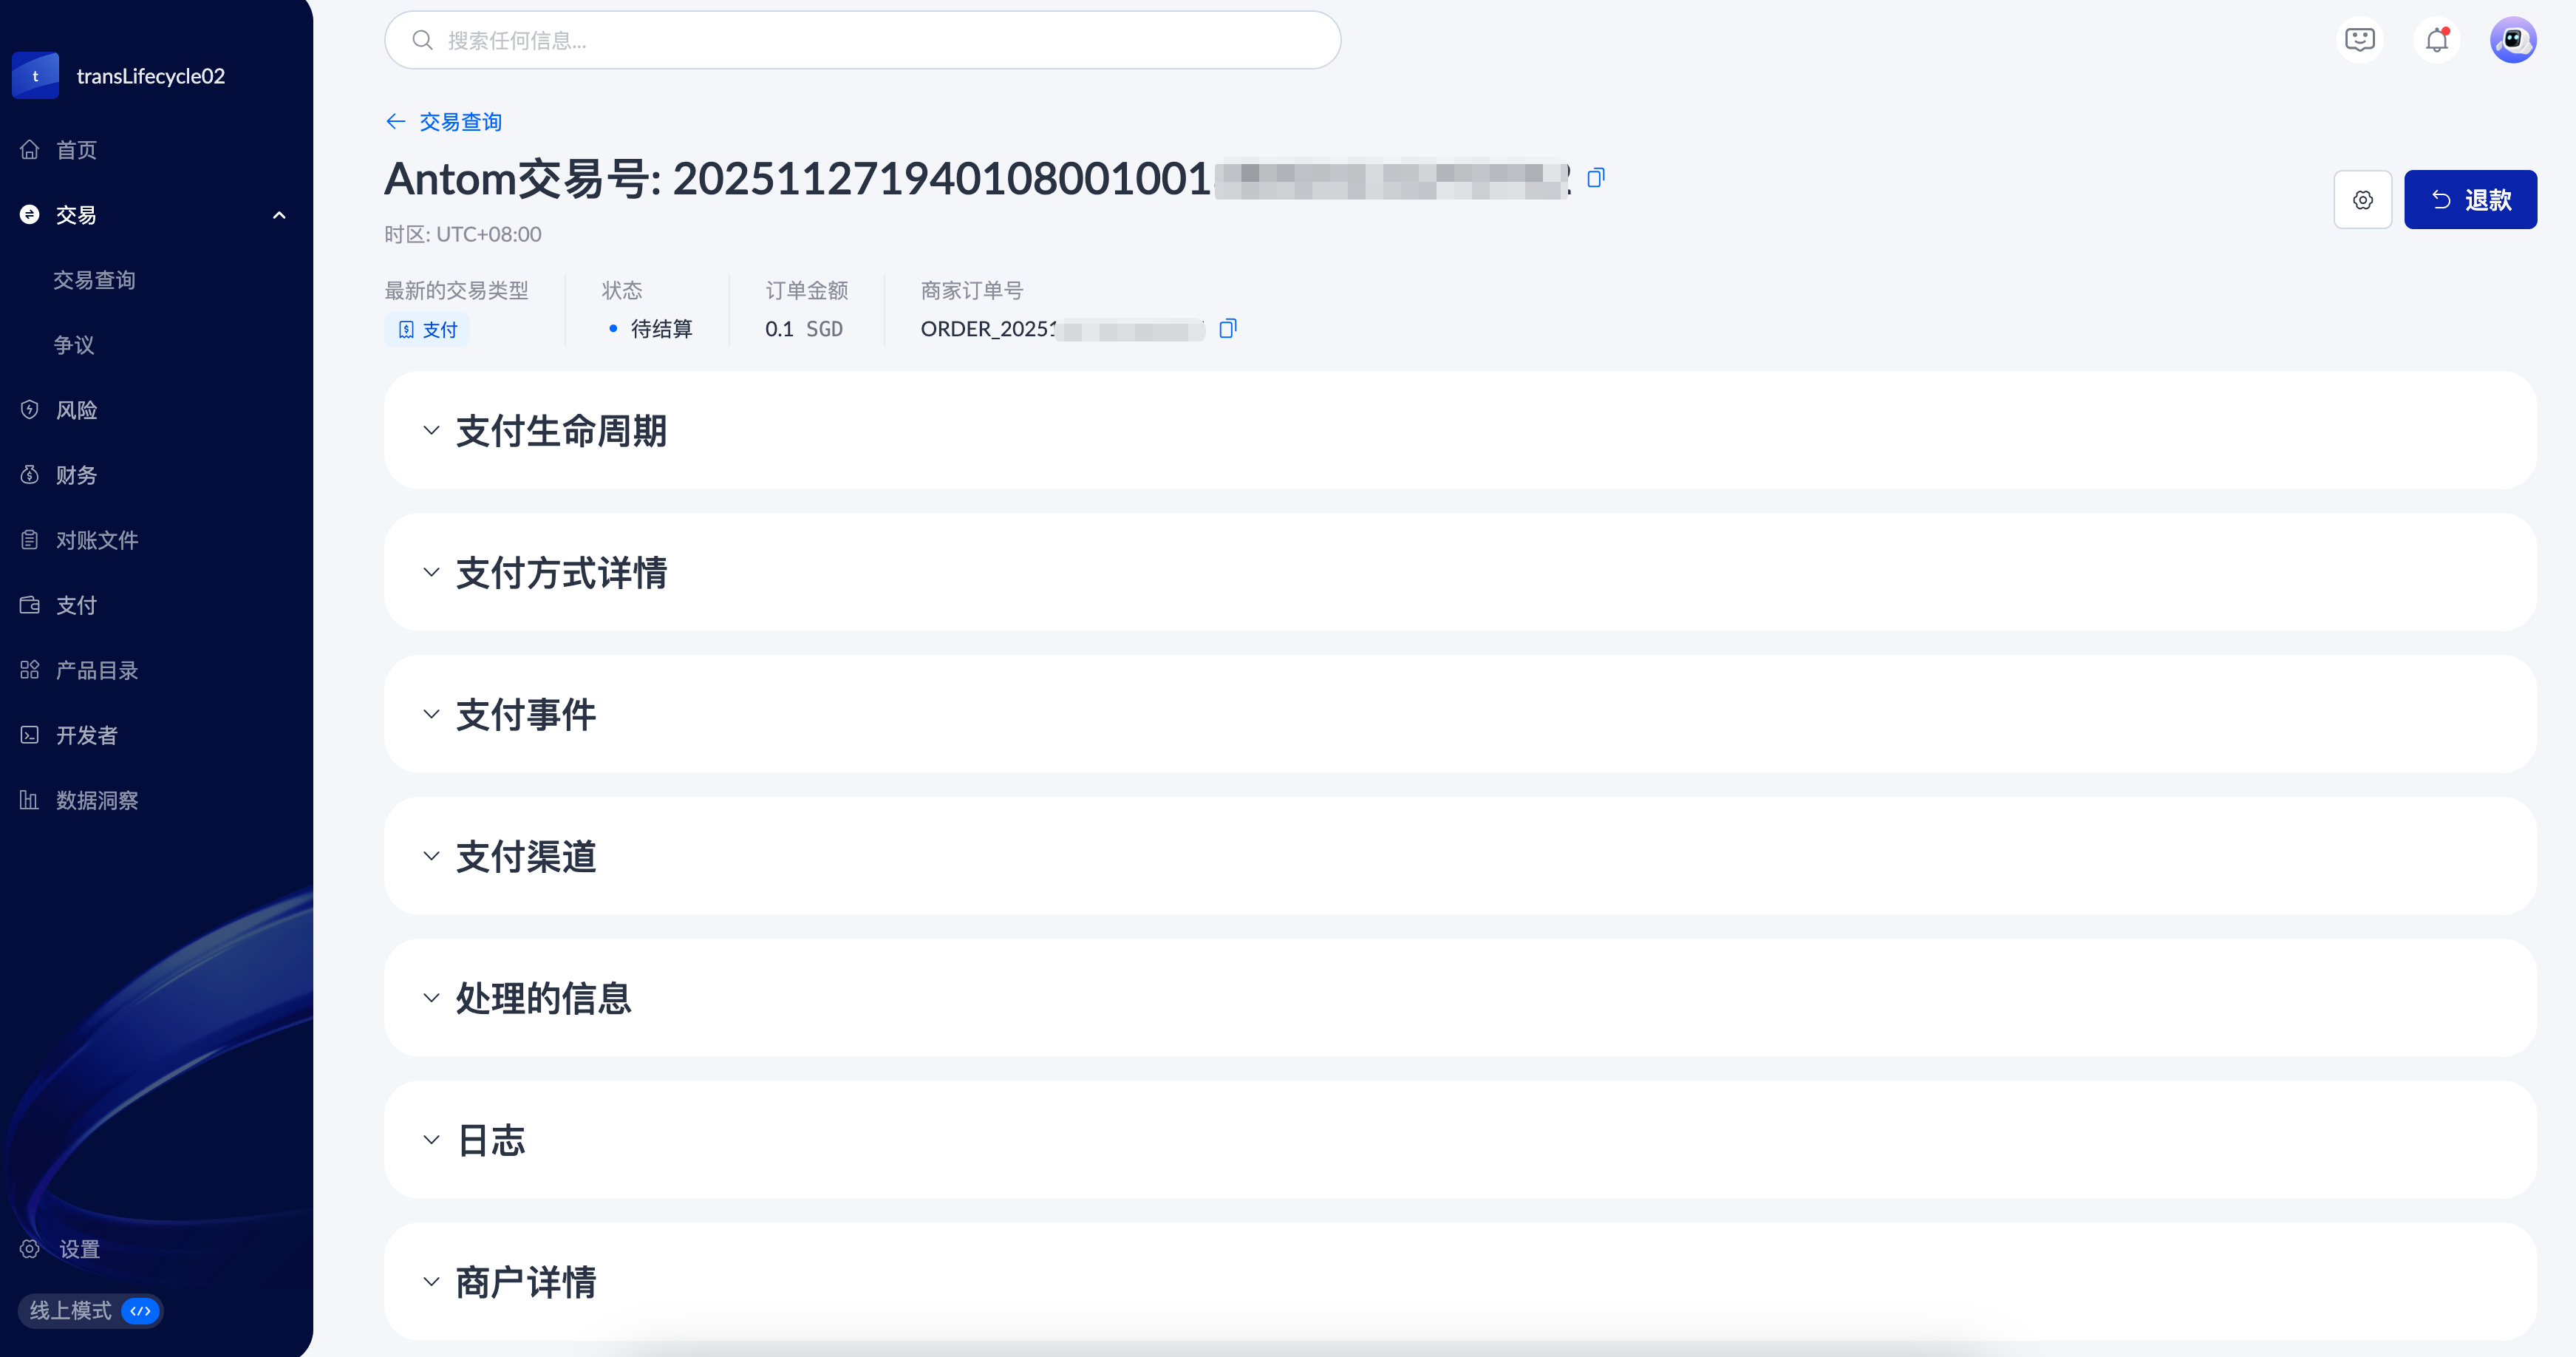This screenshot has height=1357, width=2576.
Task: Open page settings gear button
Action: 2362,200
